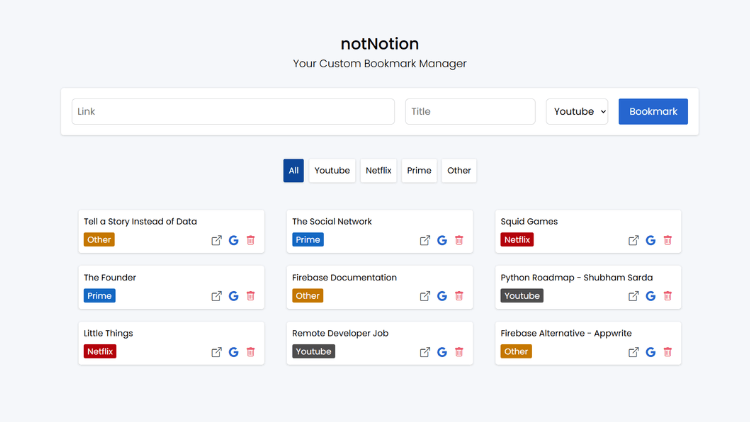
Task: Open external link for Firebase Documentation
Action: click(425, 296)
